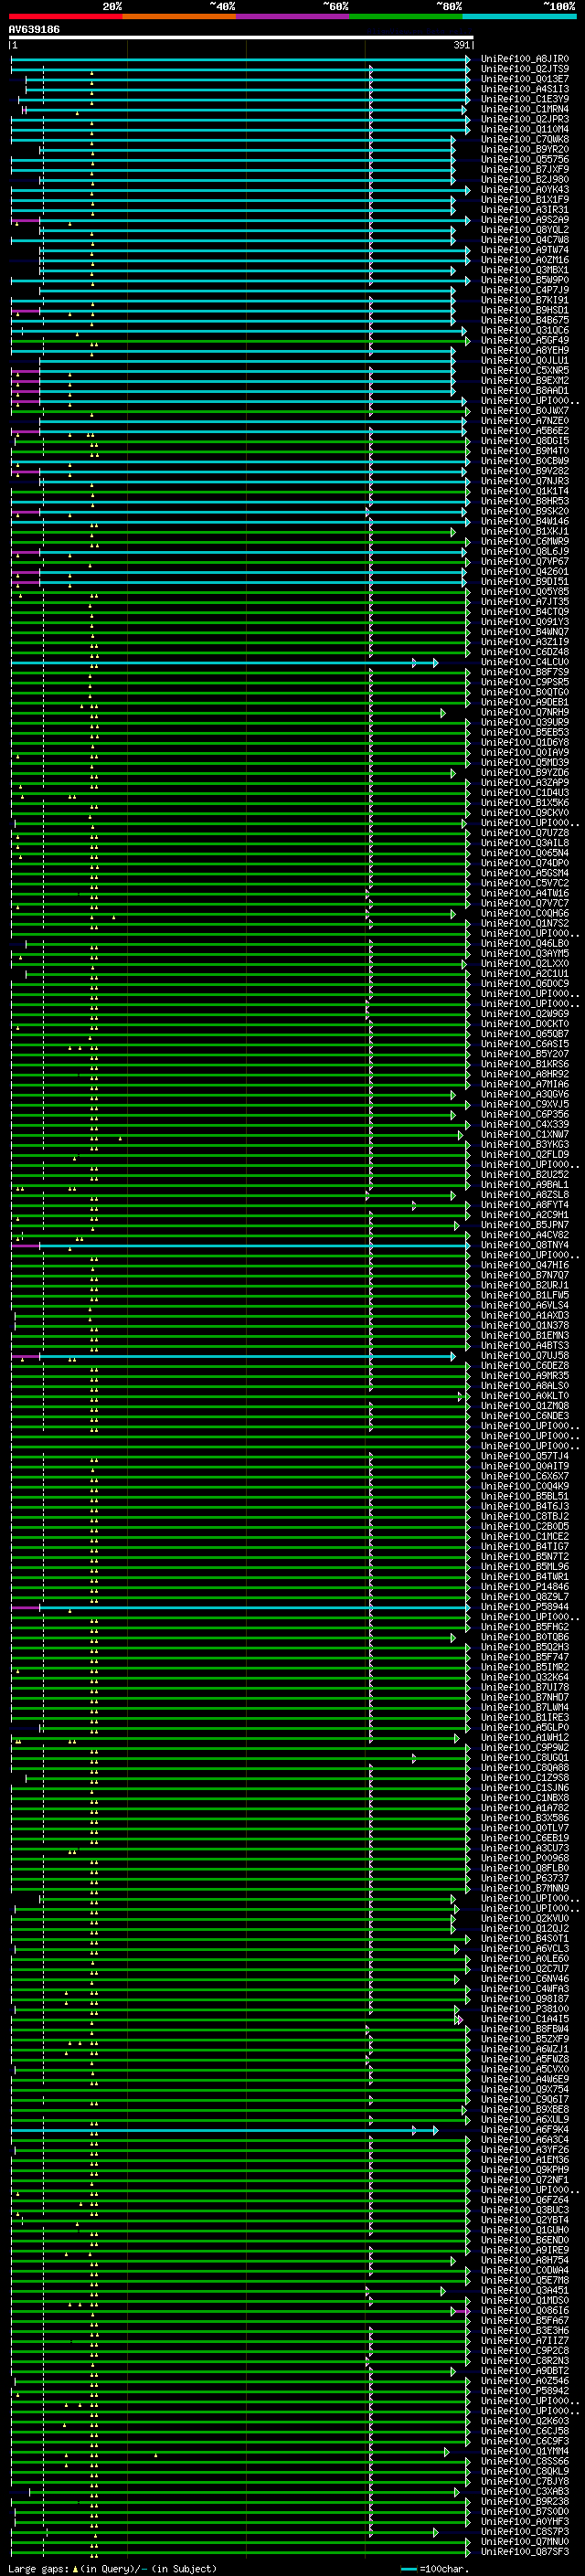Click the =100char. scale legend
The image size is (585, 2576).
coord(435,2569)
